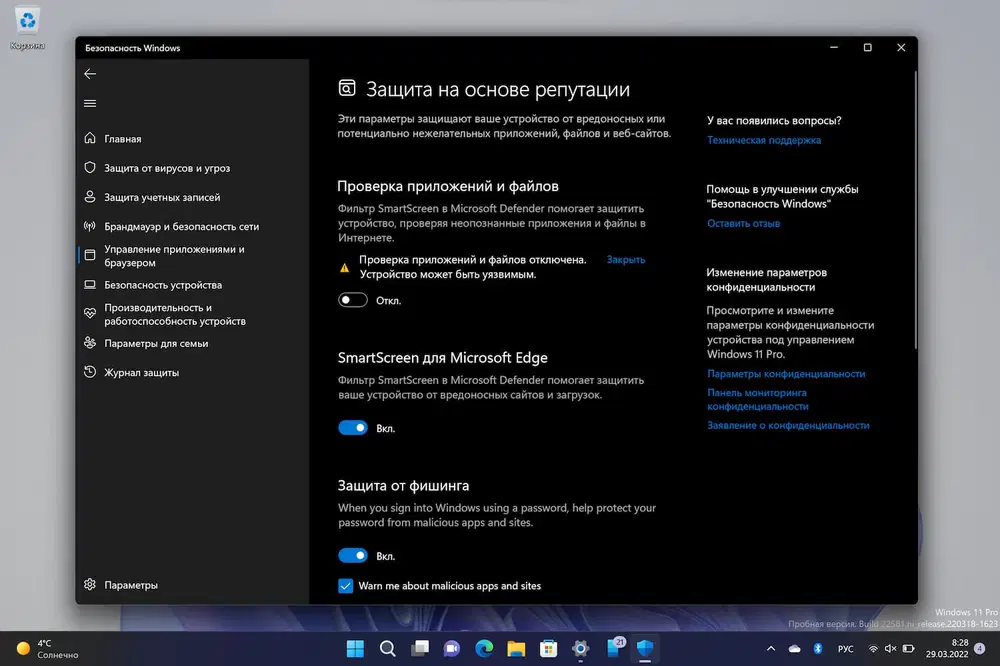Open Техническая поддержка link
Image resolution: width=1000 pixels, height=666 pixels.
(x=764, y=140)
